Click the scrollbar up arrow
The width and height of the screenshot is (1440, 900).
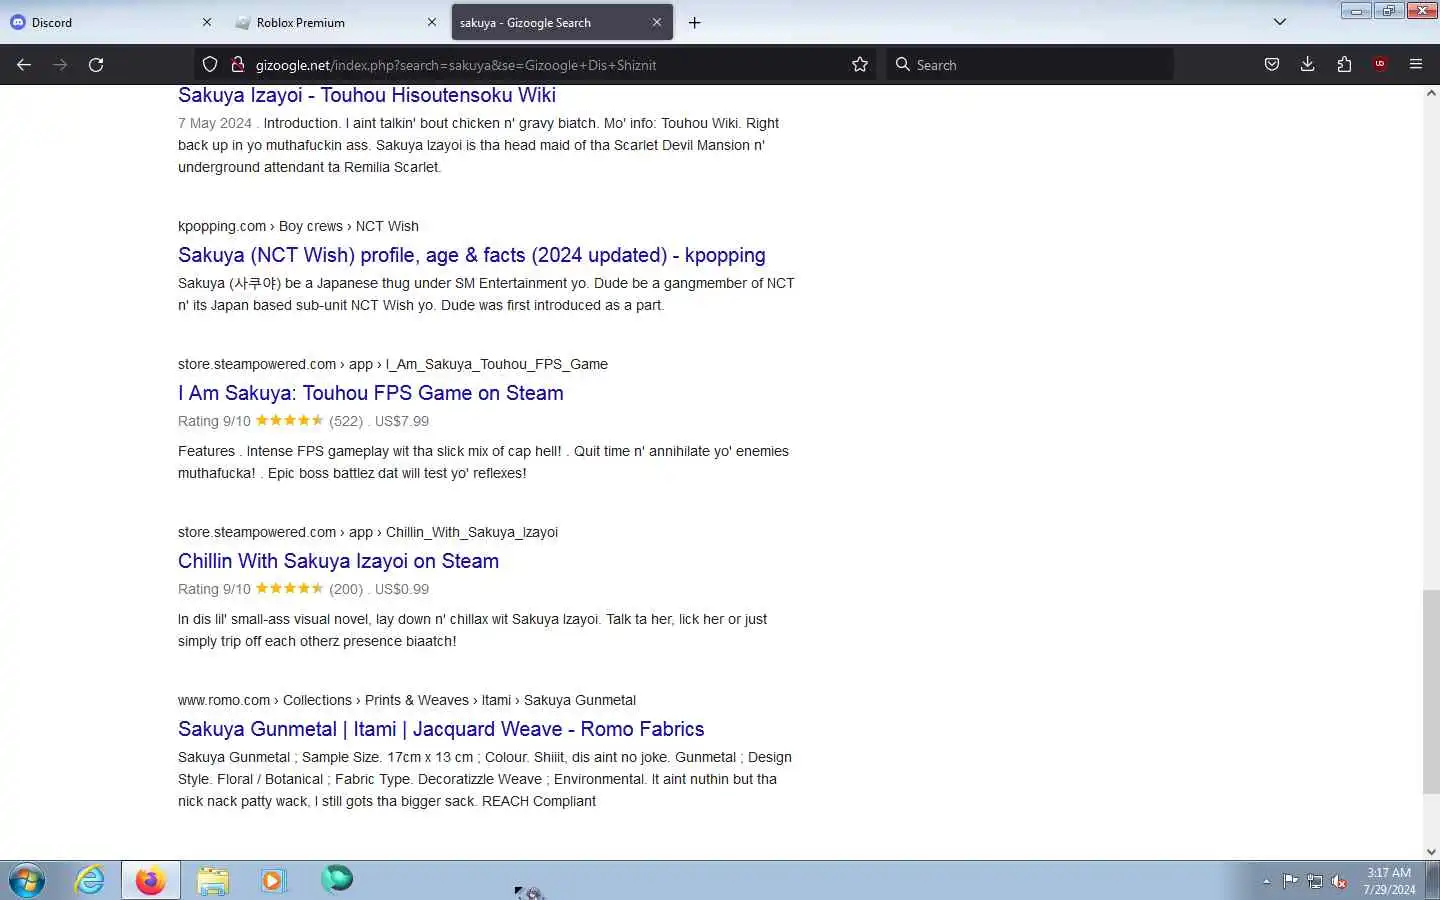1431,94
